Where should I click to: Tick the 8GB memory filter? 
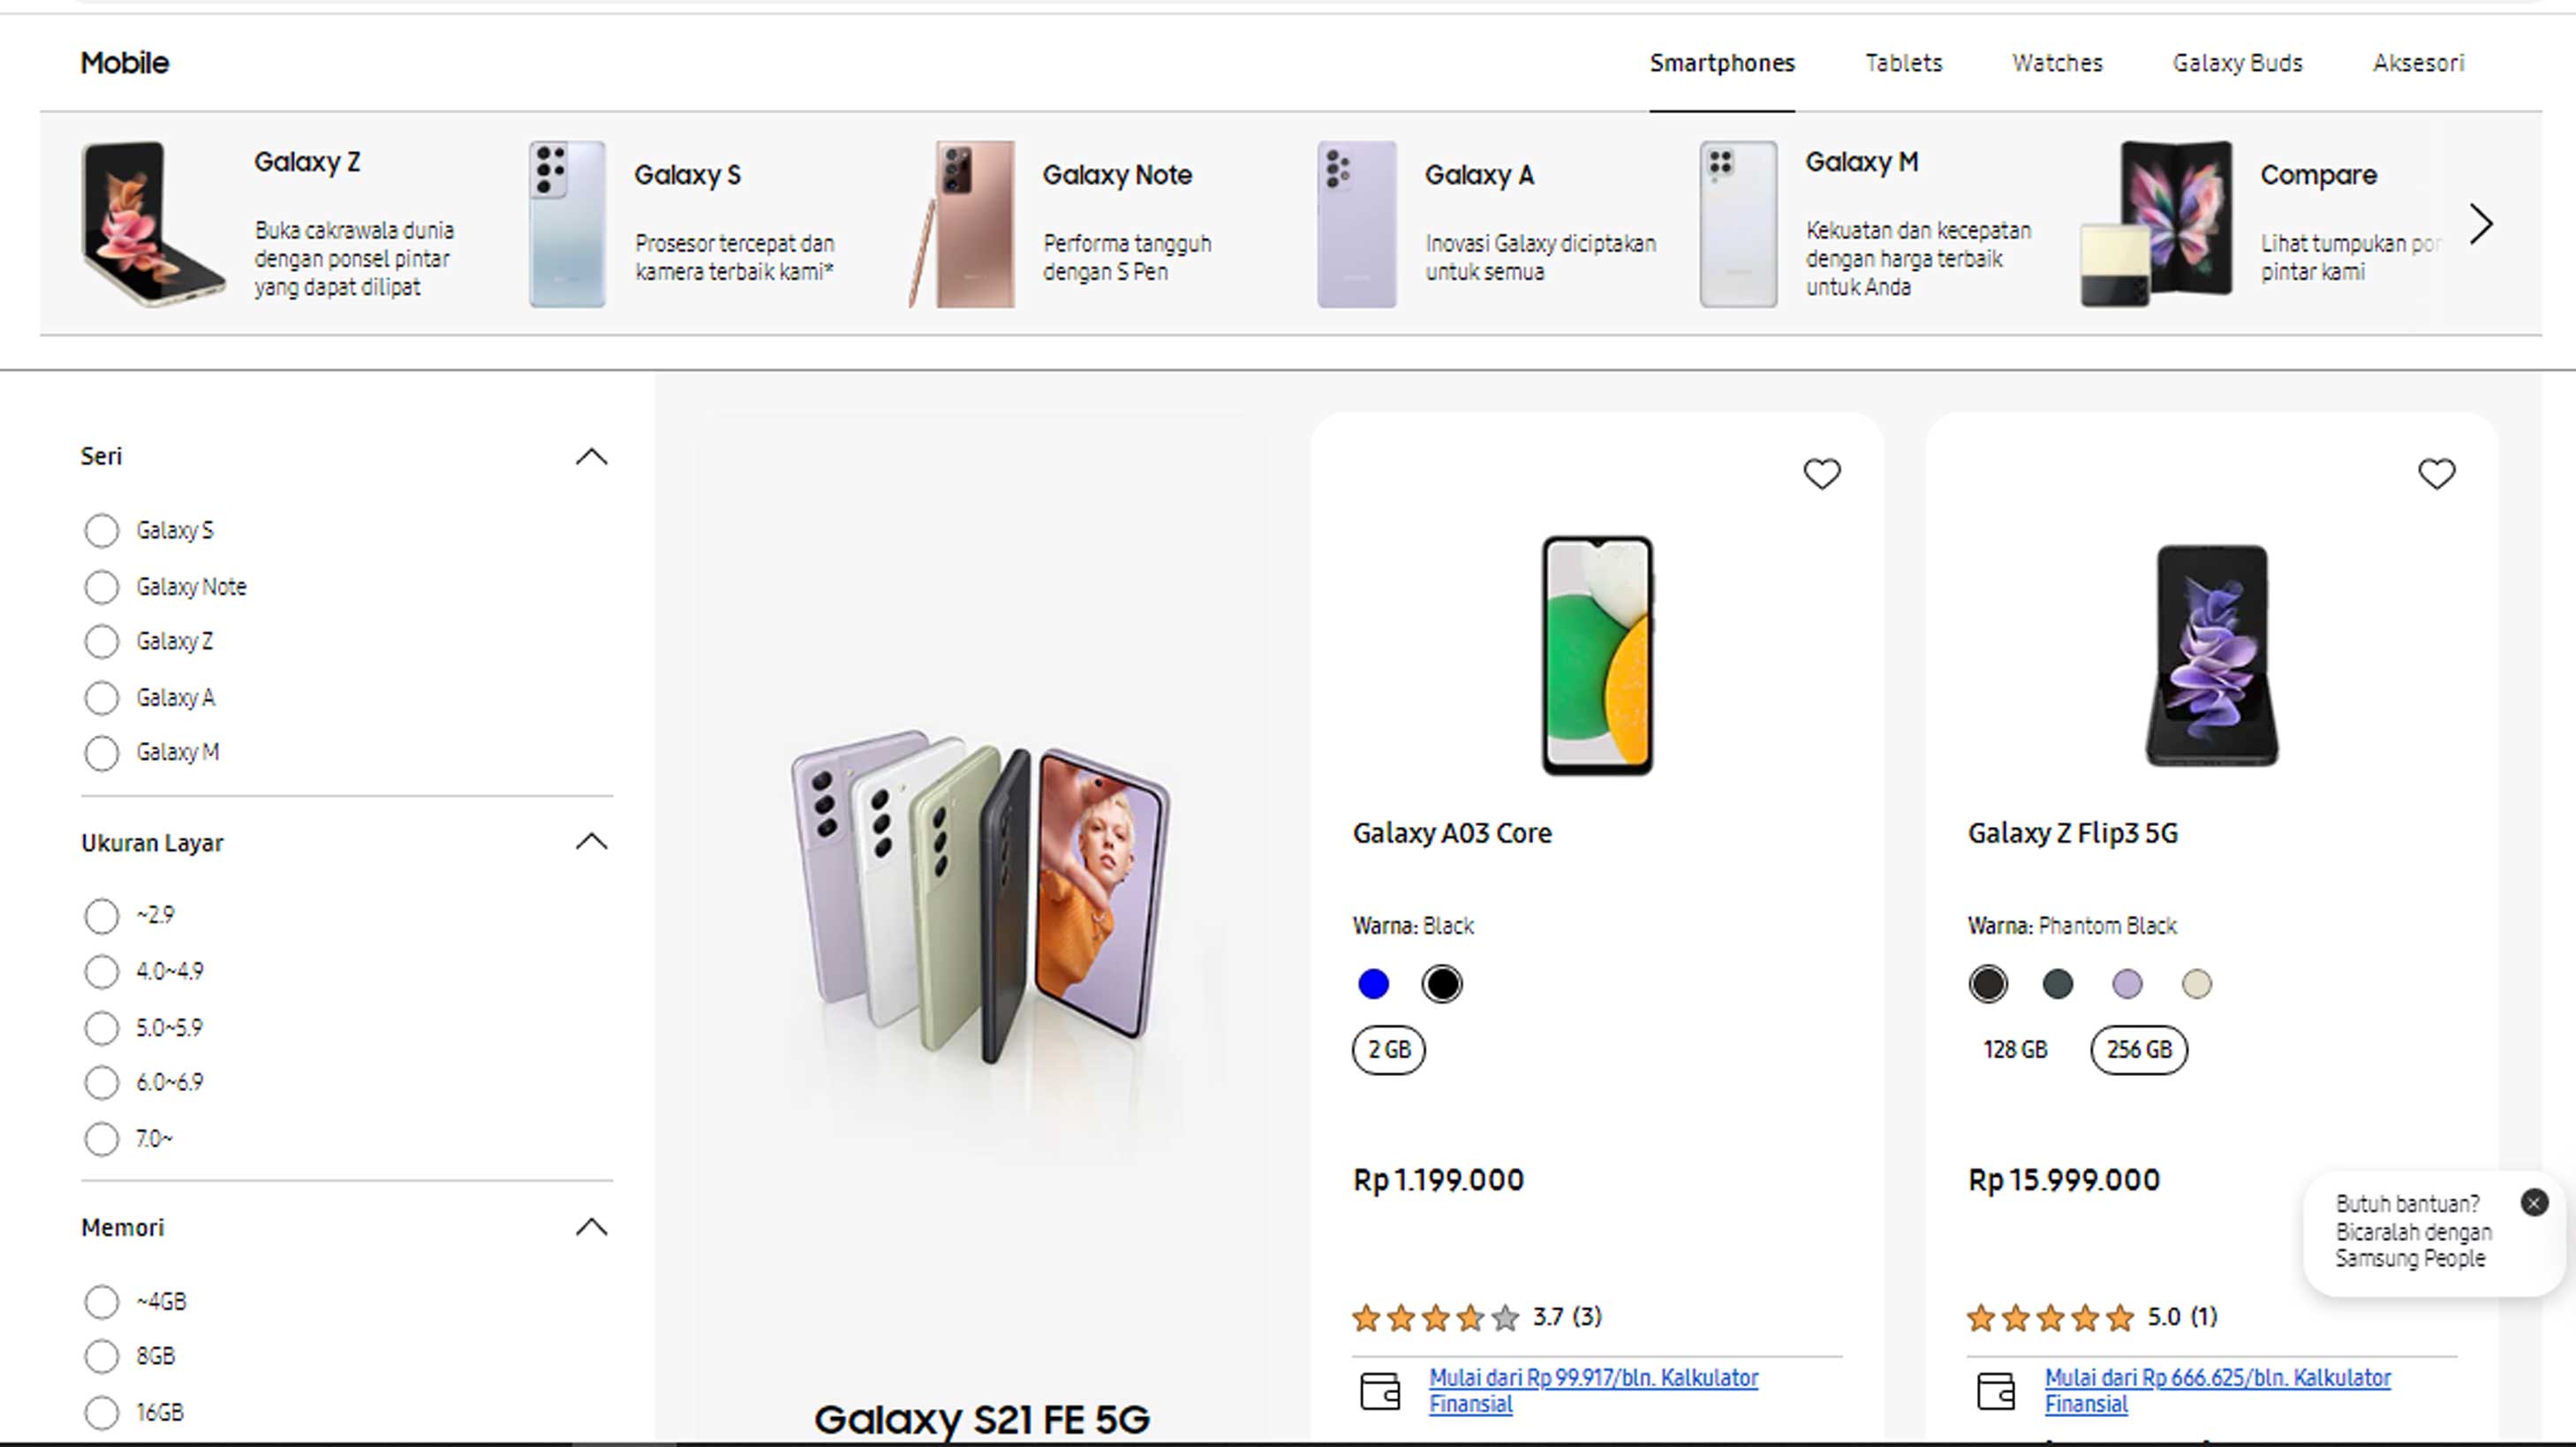point(101,1356)
